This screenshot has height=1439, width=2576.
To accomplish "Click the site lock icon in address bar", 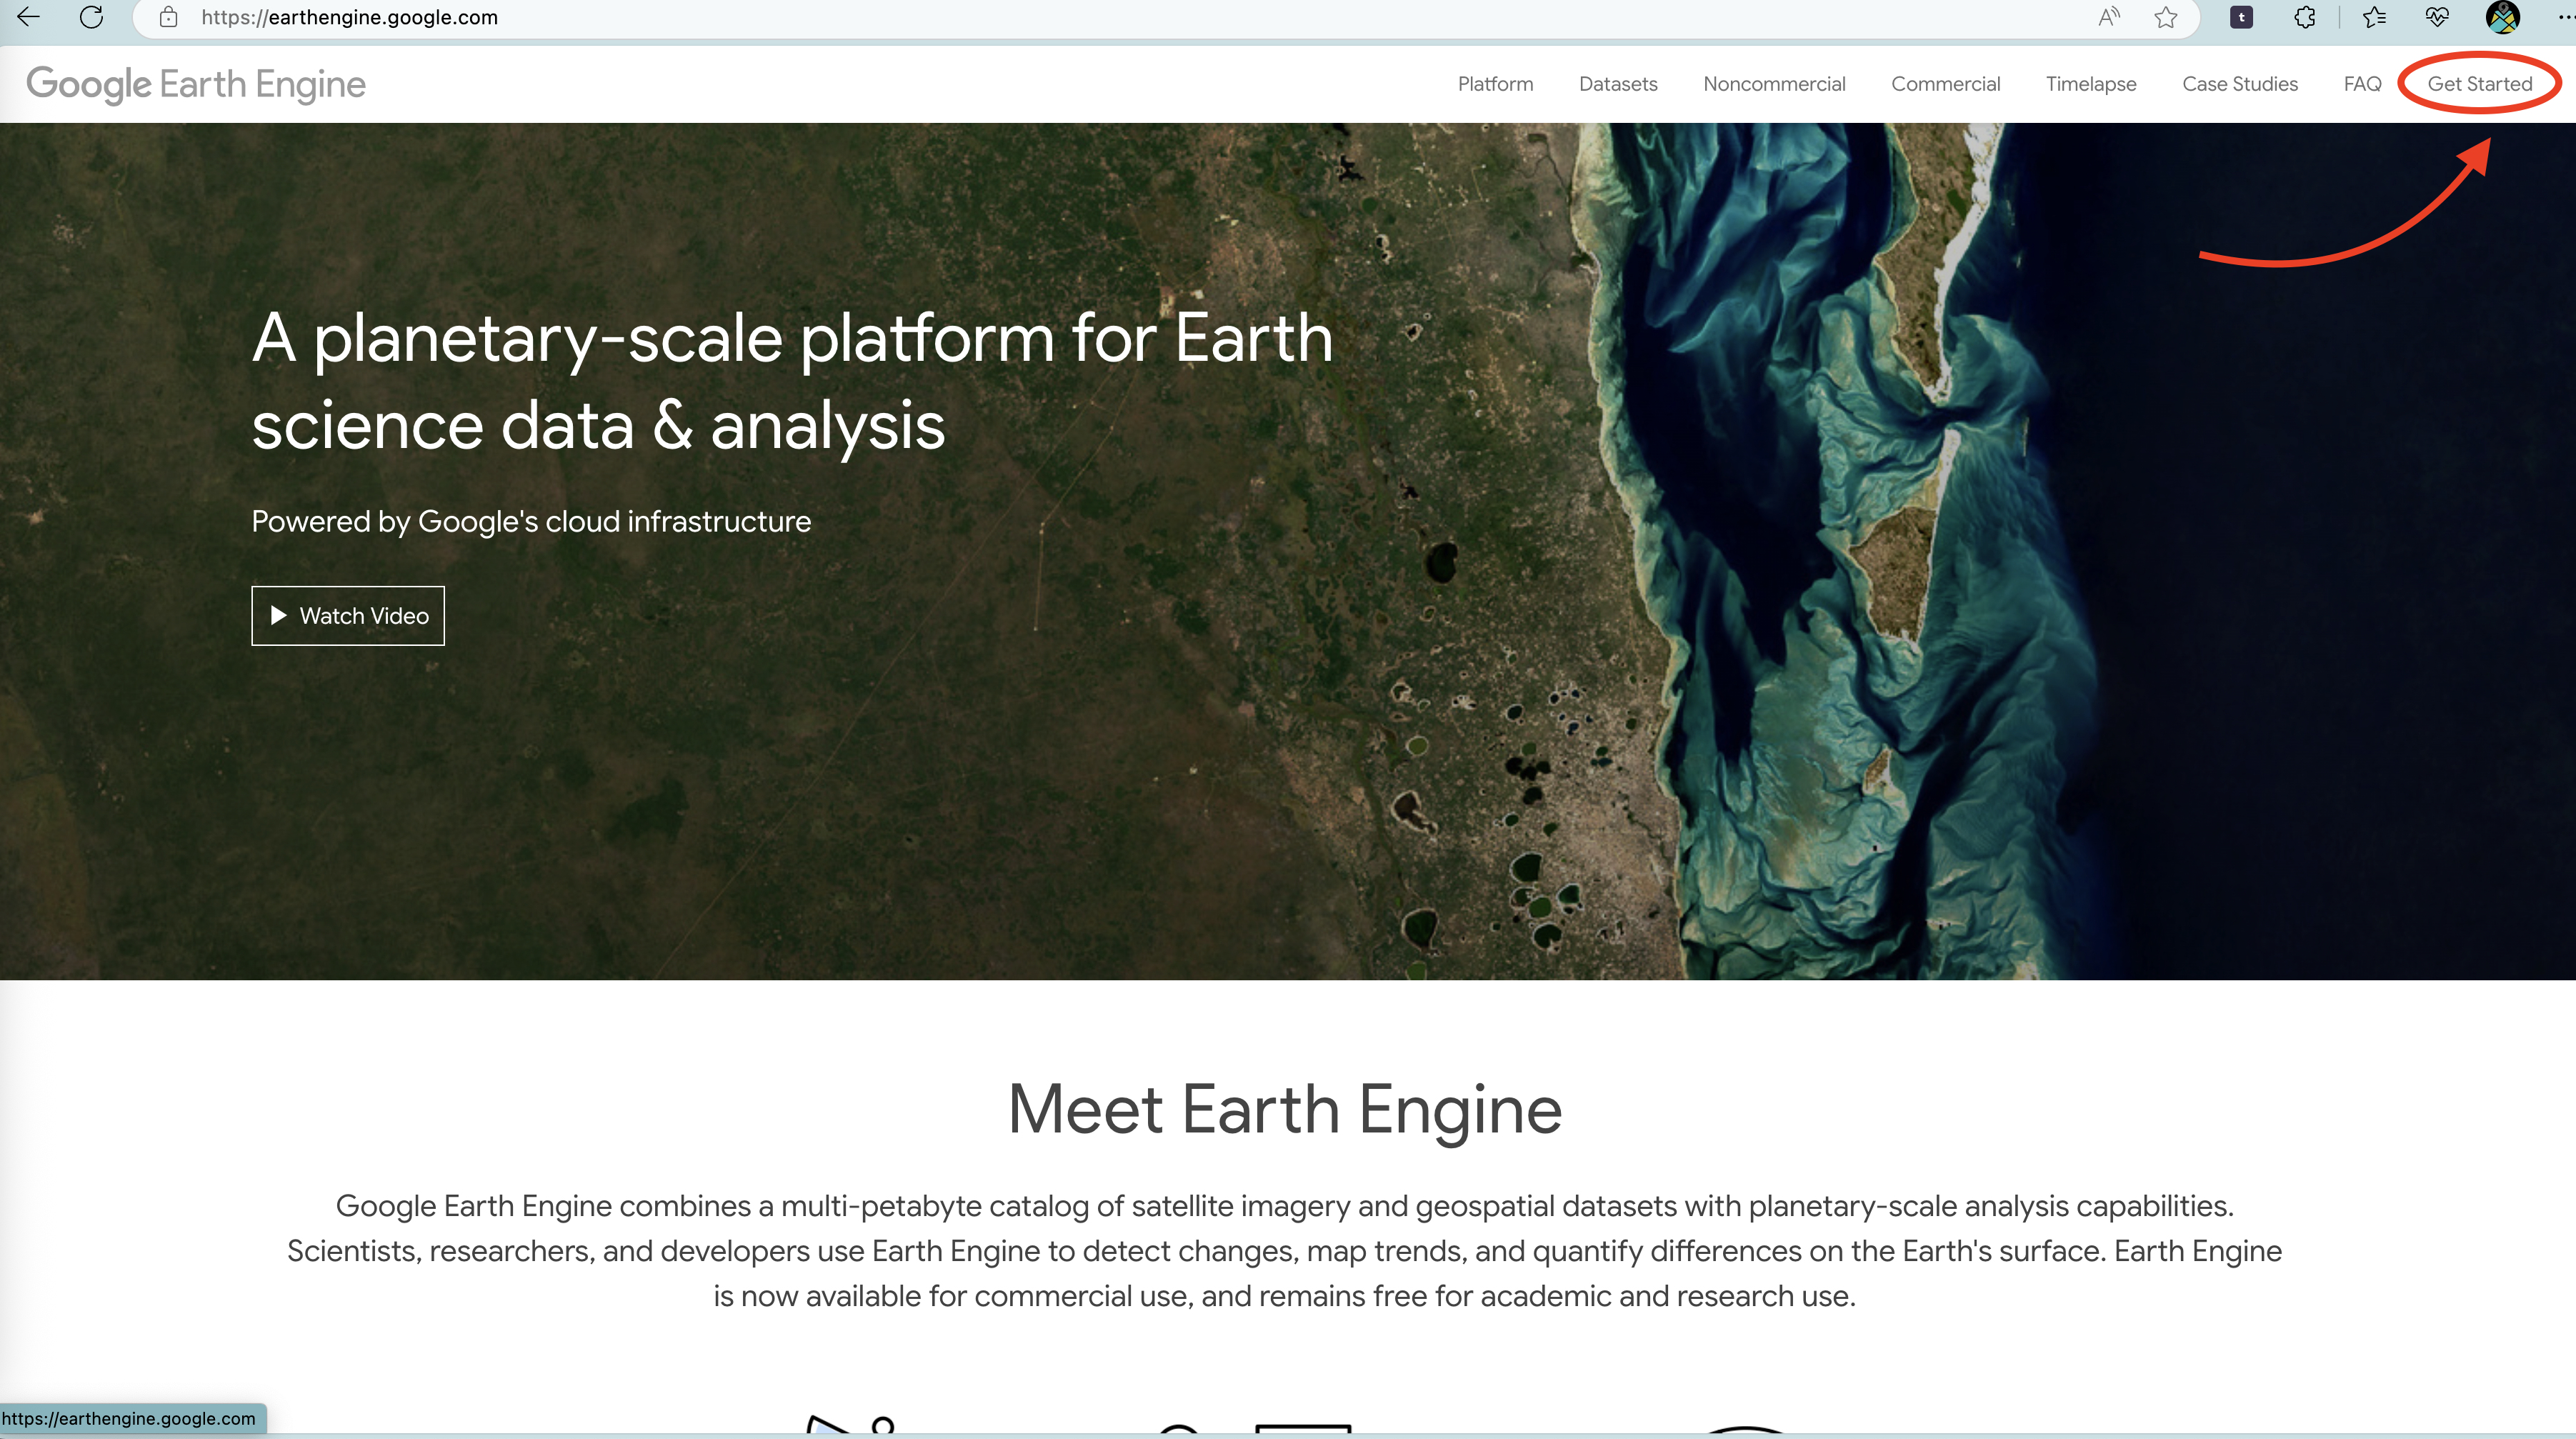I will [169, 17].
